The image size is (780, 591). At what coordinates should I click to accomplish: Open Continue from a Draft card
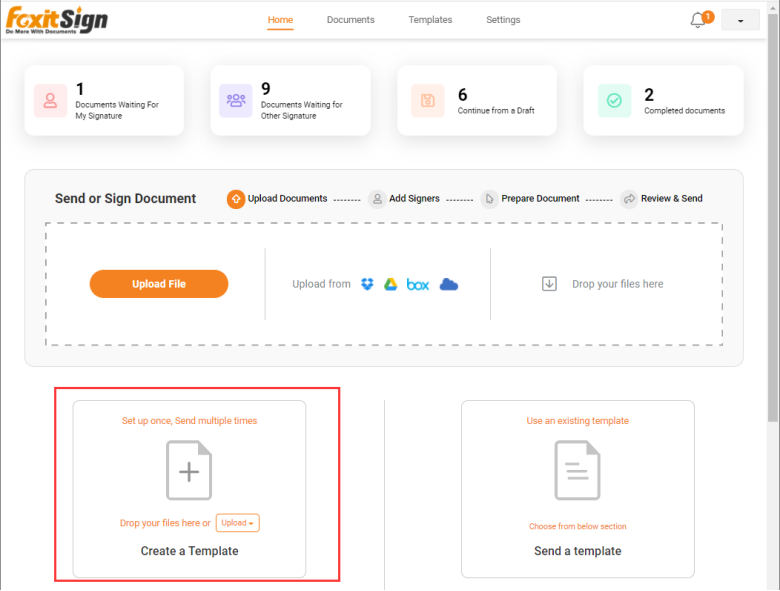pos(477,100)
